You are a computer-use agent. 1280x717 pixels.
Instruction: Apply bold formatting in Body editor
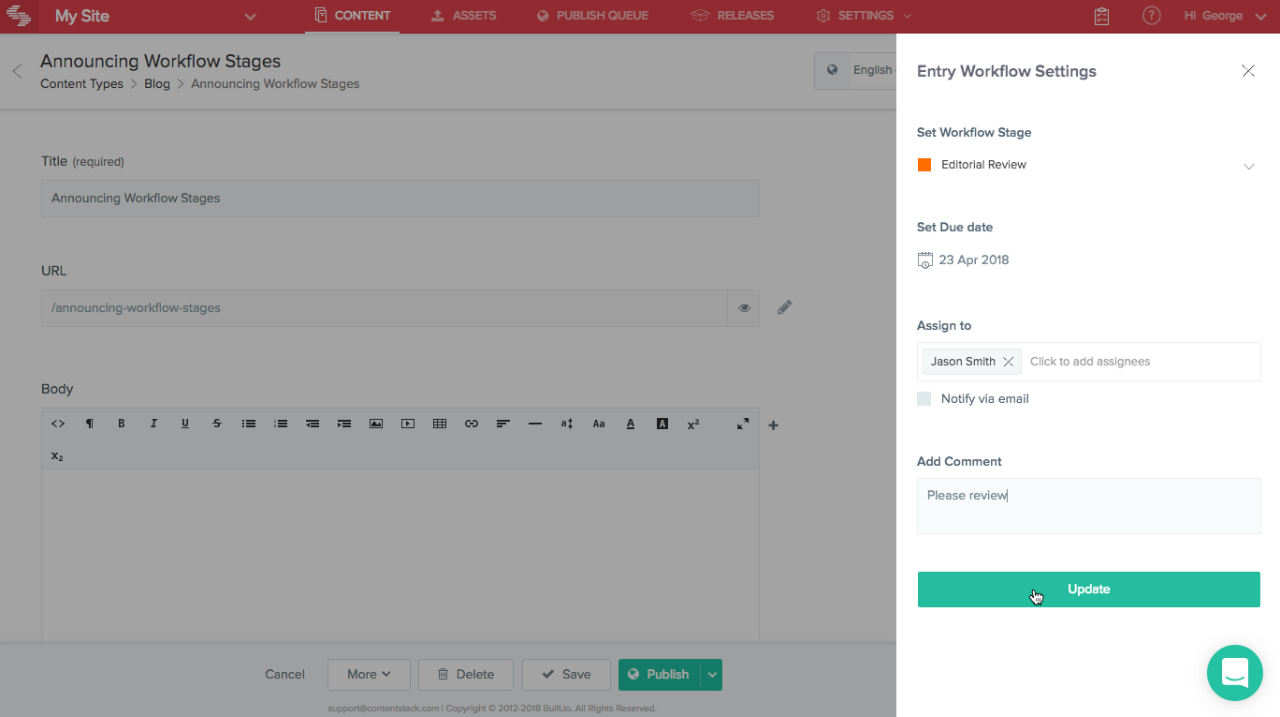click(x=122, y=424)
